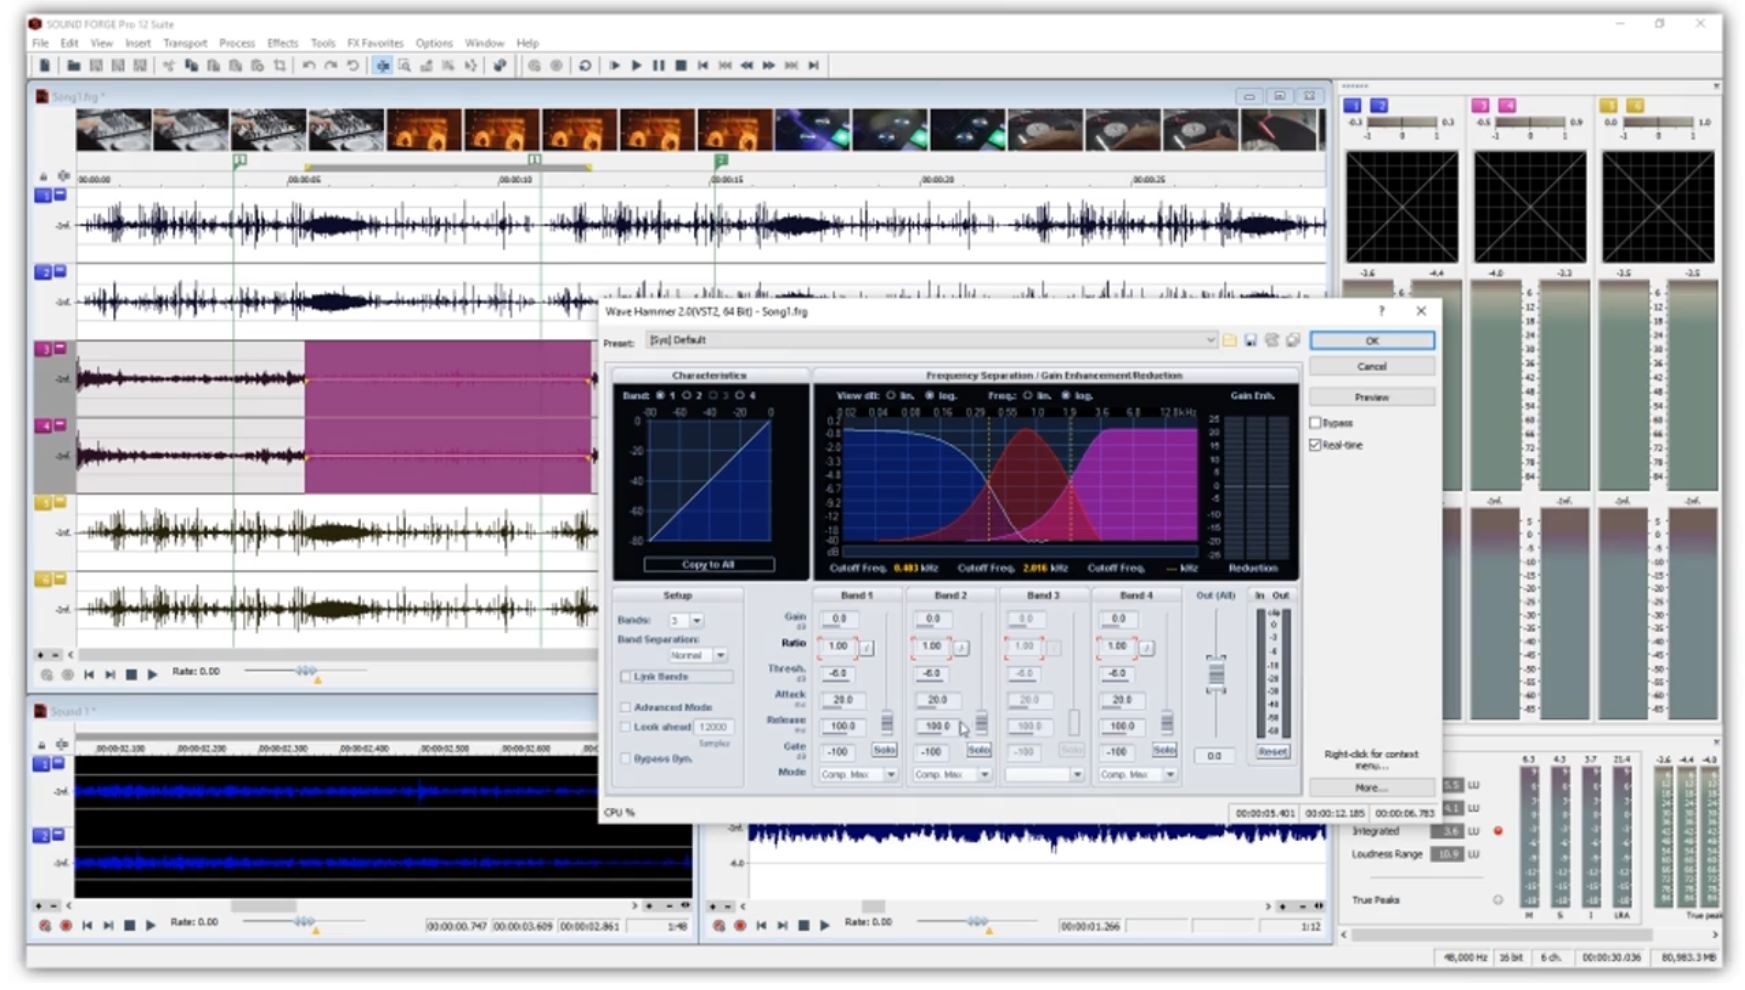Toggle the Loop playback icon in toolbar
The height and width of the screenshot is (990, 1745).
tap(585, 66)
